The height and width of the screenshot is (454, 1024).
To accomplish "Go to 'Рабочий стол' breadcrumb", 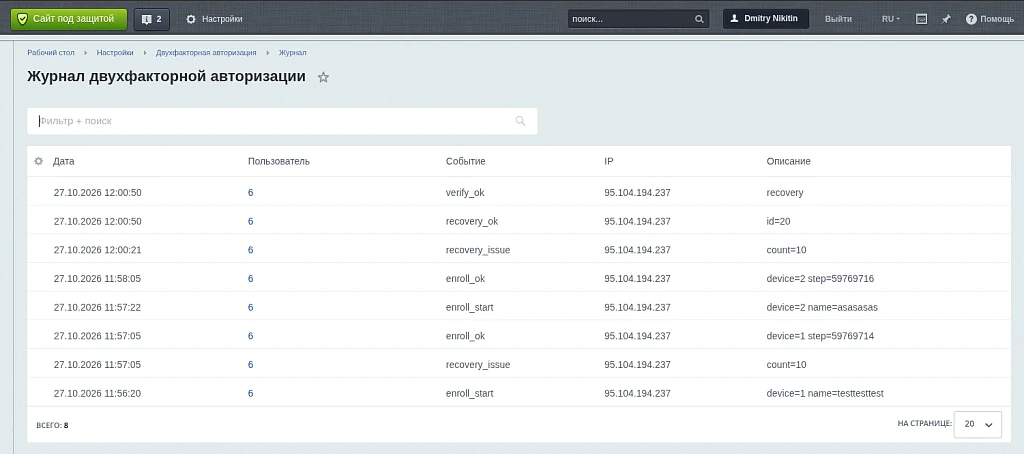I will pyautogui.click(x=51, y=52).
